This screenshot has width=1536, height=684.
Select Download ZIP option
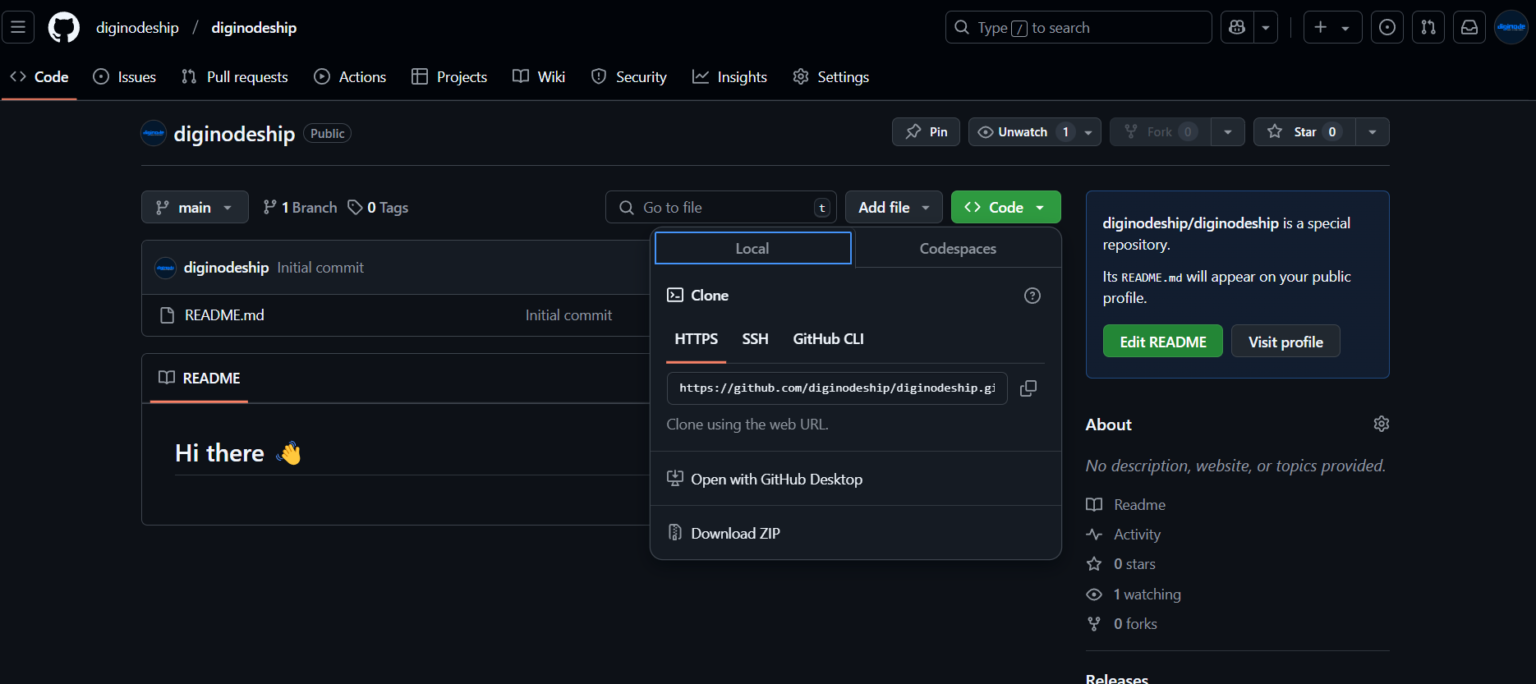(734, 533)
